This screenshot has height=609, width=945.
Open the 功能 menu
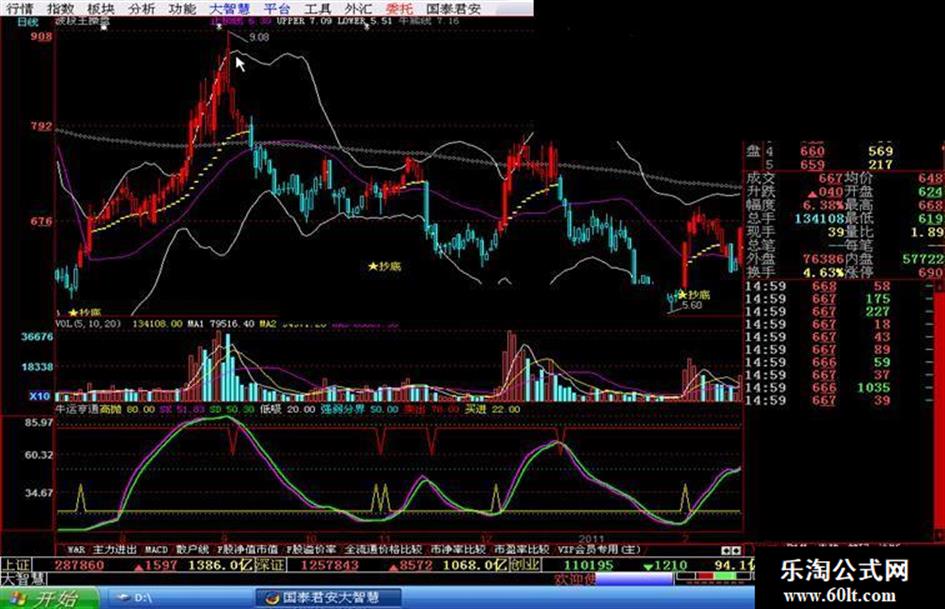tap(182, 8)
